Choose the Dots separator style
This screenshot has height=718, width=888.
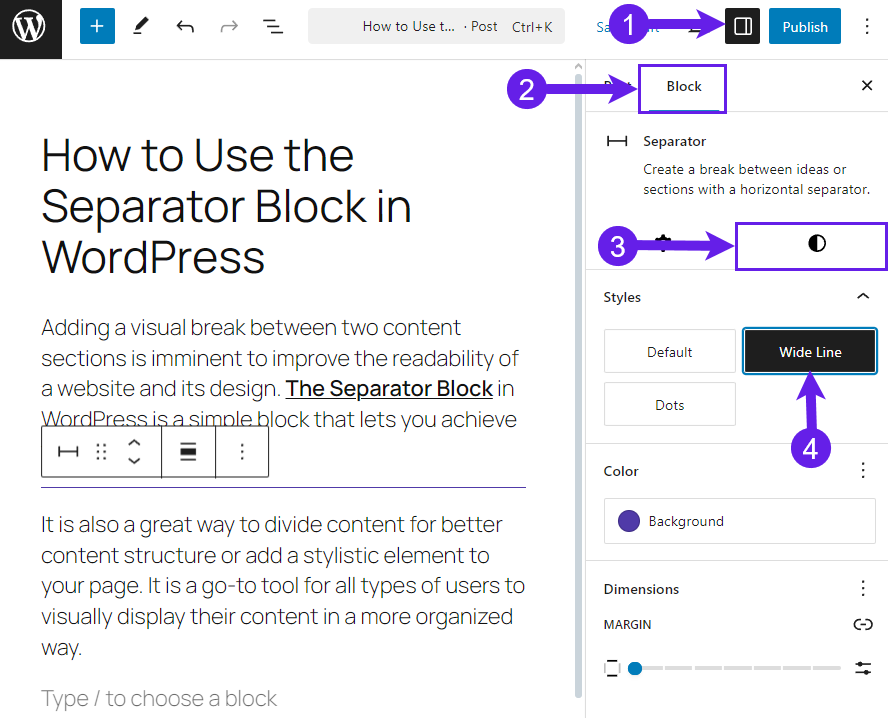click(x=669, y=404)
